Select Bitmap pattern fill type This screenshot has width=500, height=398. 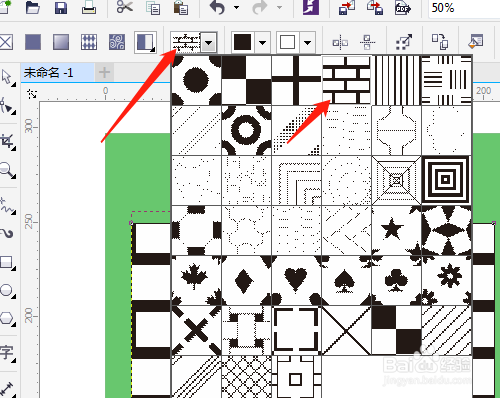click(117, 42)
